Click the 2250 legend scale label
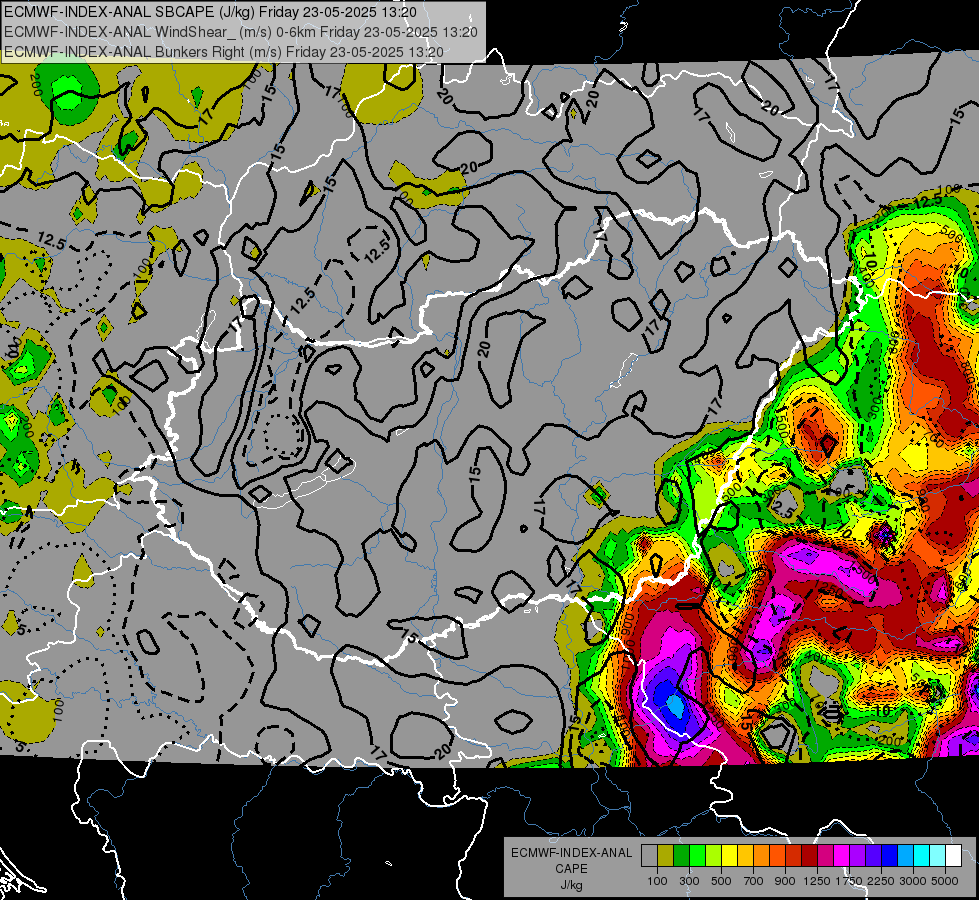The height and width of the screenshot is (900, 979). pos(881,881)
